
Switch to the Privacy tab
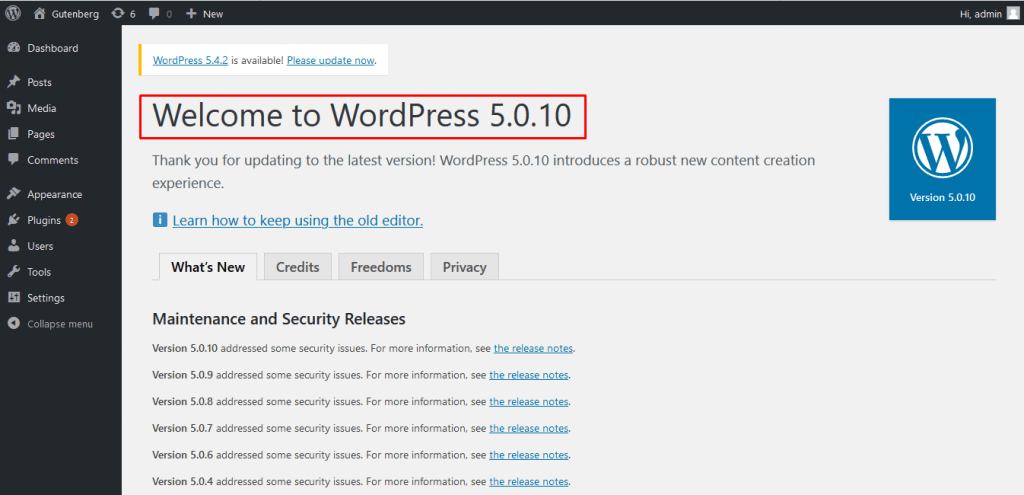pos(464,266)
